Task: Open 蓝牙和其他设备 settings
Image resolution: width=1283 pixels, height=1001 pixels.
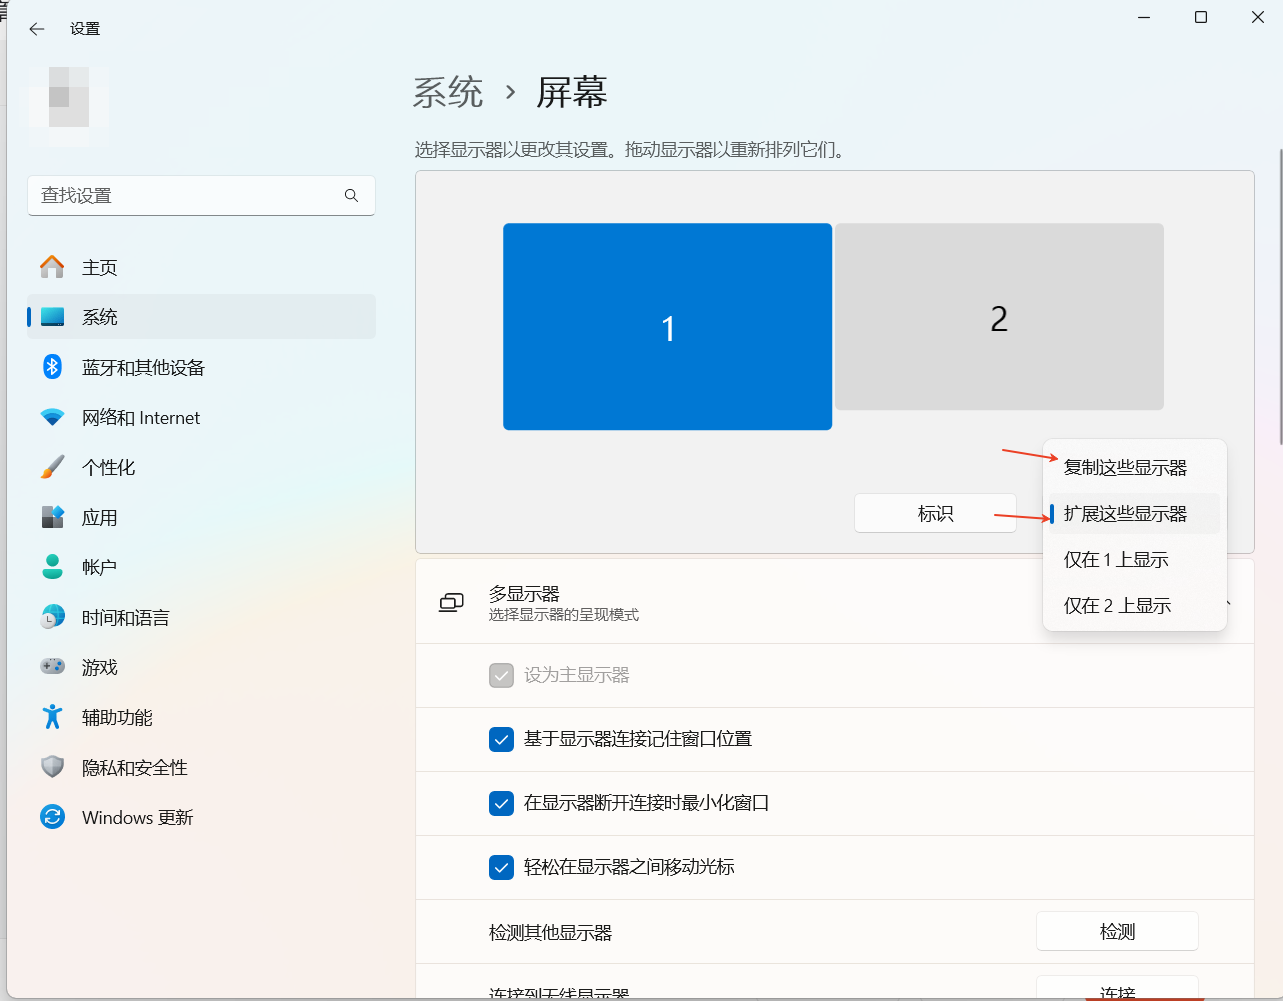Action: [x=201, y=367]
